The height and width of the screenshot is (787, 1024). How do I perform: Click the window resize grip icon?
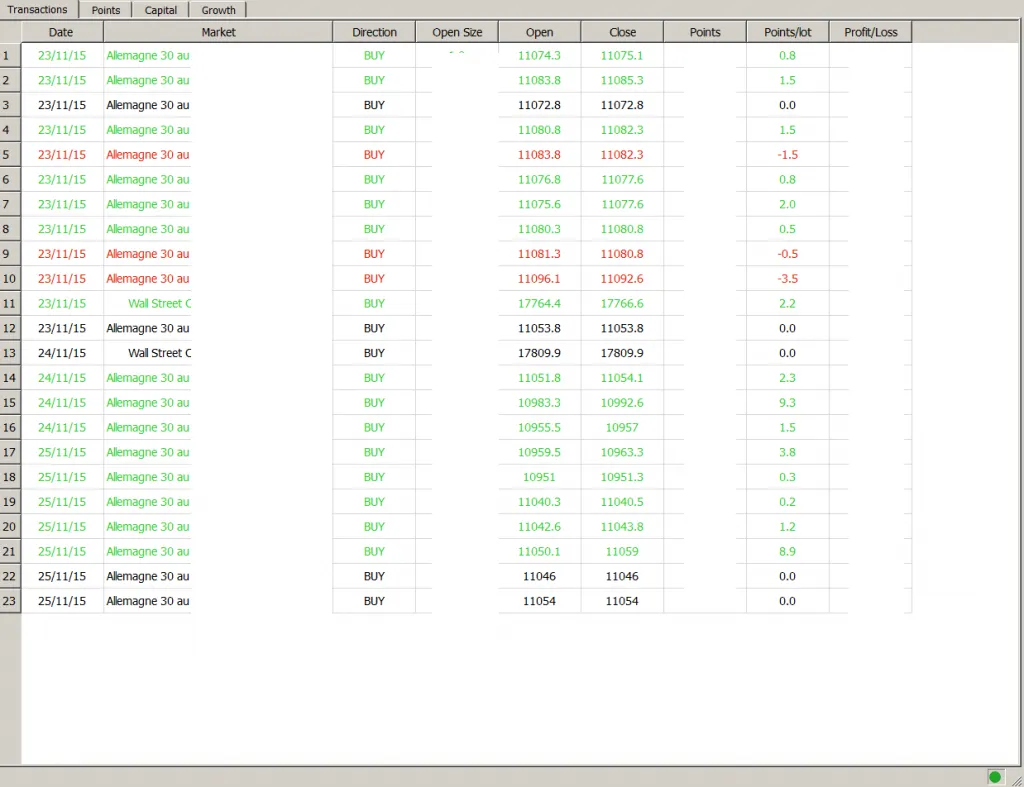click(1017, 780)
